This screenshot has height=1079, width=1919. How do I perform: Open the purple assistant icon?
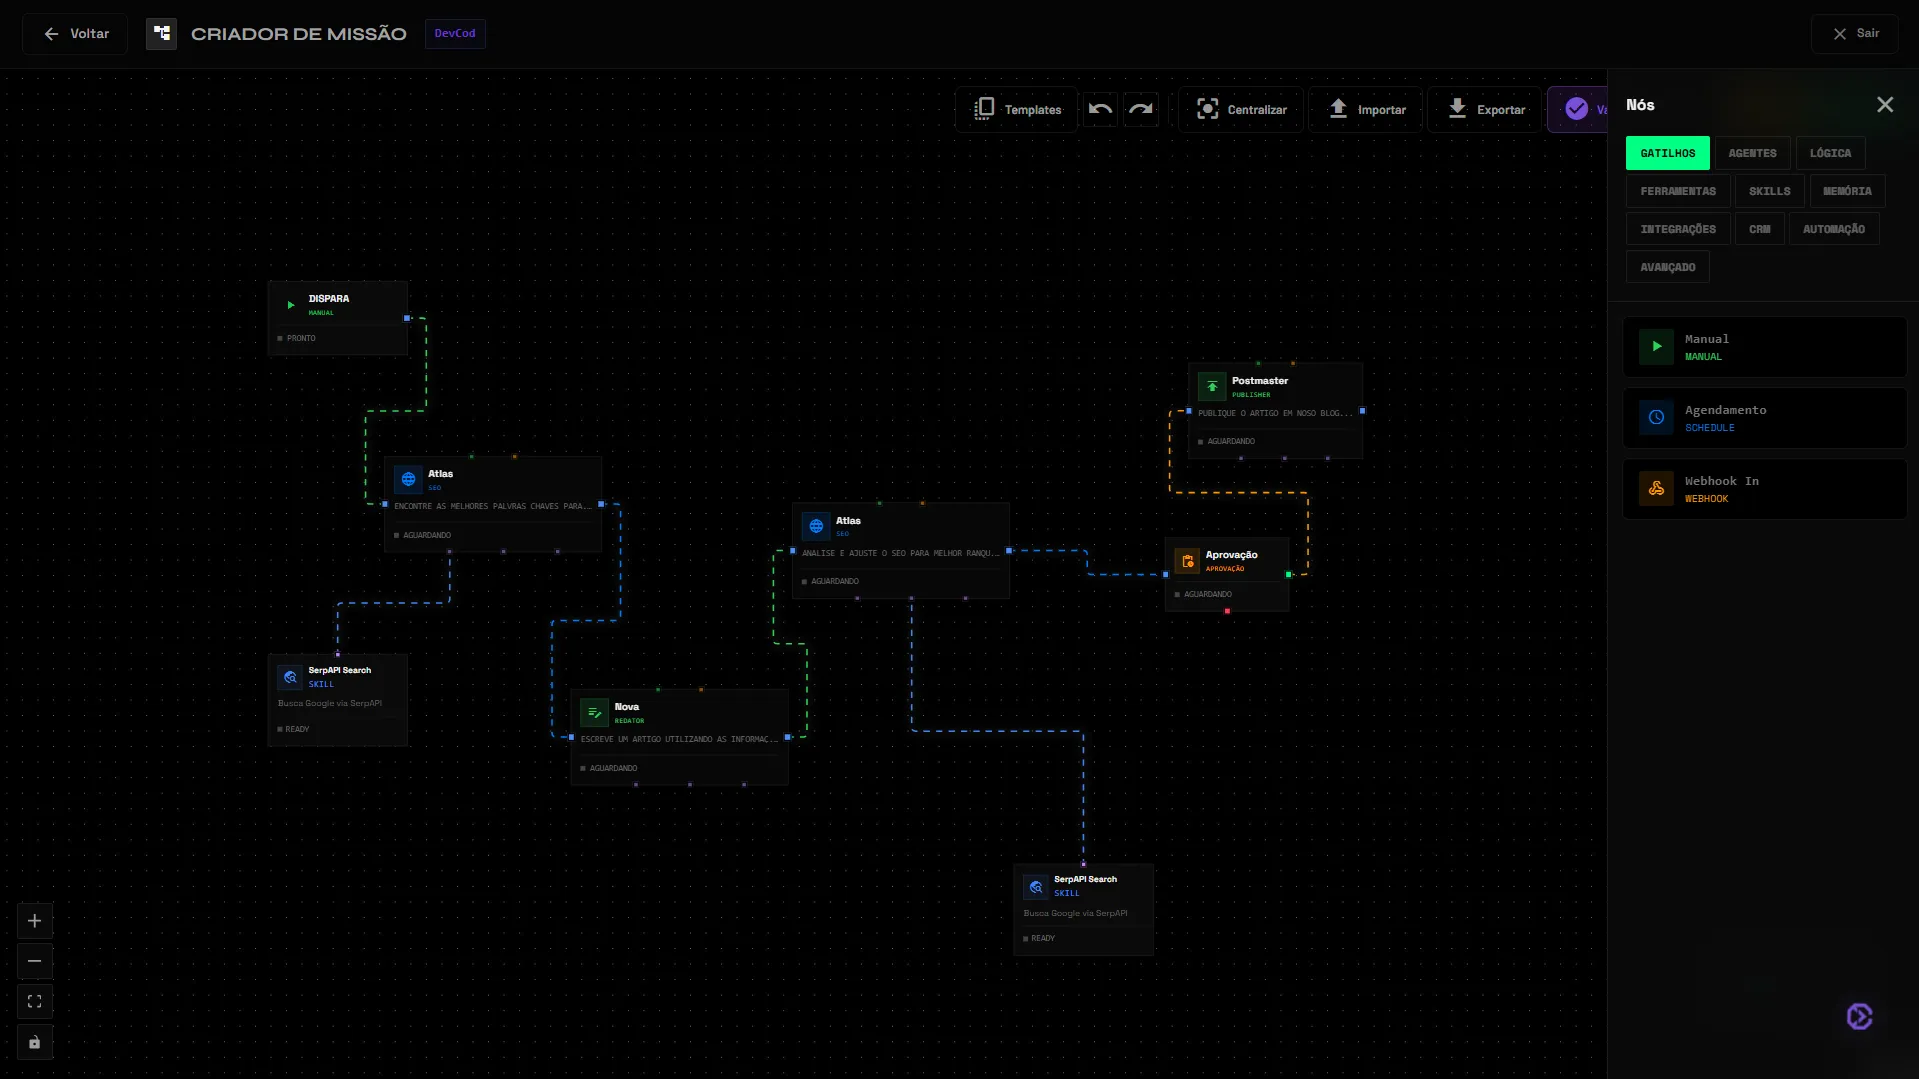click(x=1859, y=1016)
